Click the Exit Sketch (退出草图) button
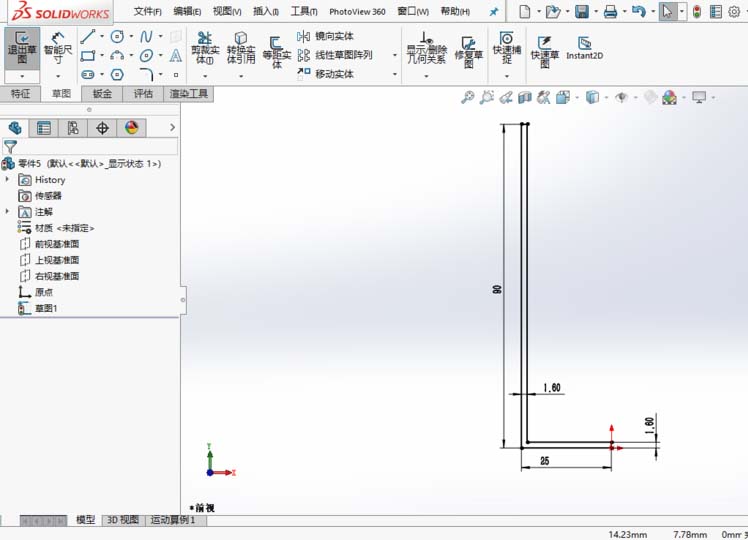The width and height of the screenshot is (748, 540). 22,48
